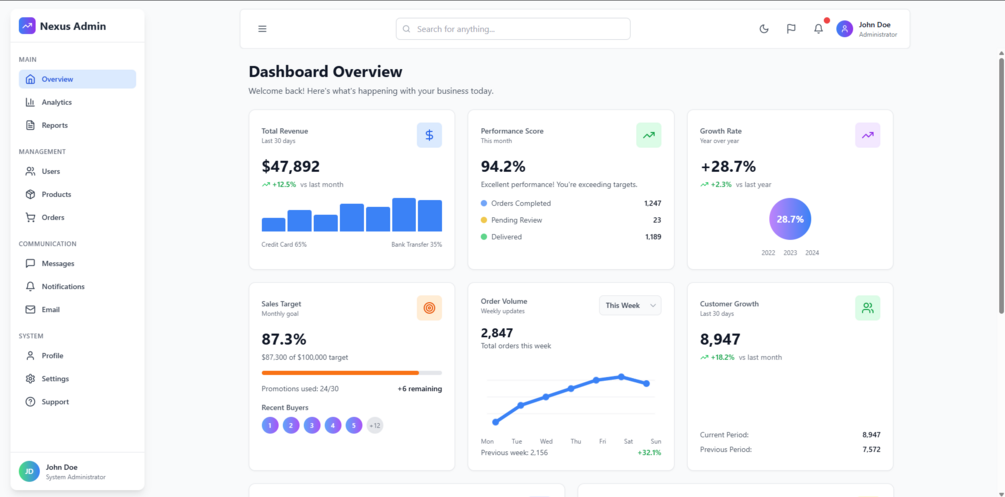Click the green trend icon on Performance Score
The width and height of the screenshot is (1005, 497).
tap(649, 135)
